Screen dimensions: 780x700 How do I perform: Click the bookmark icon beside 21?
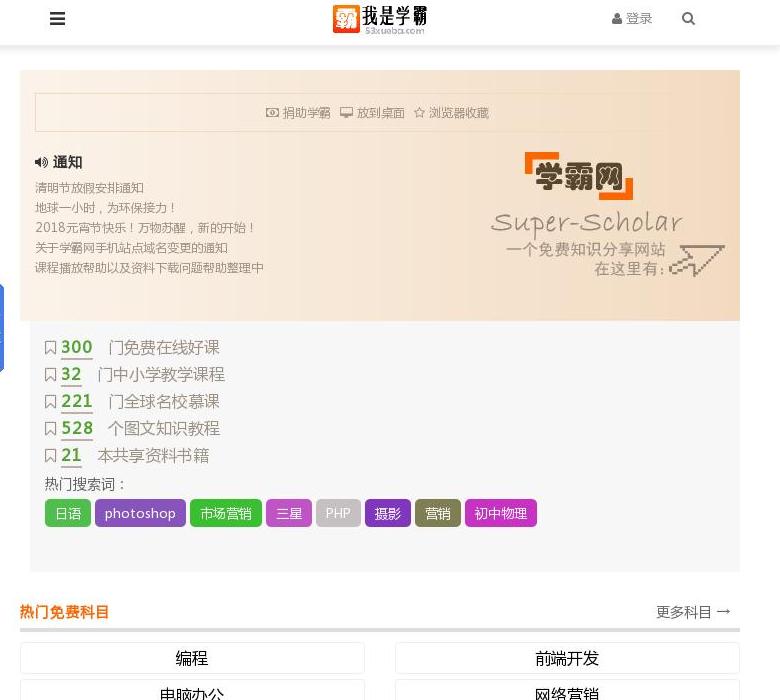50,455
